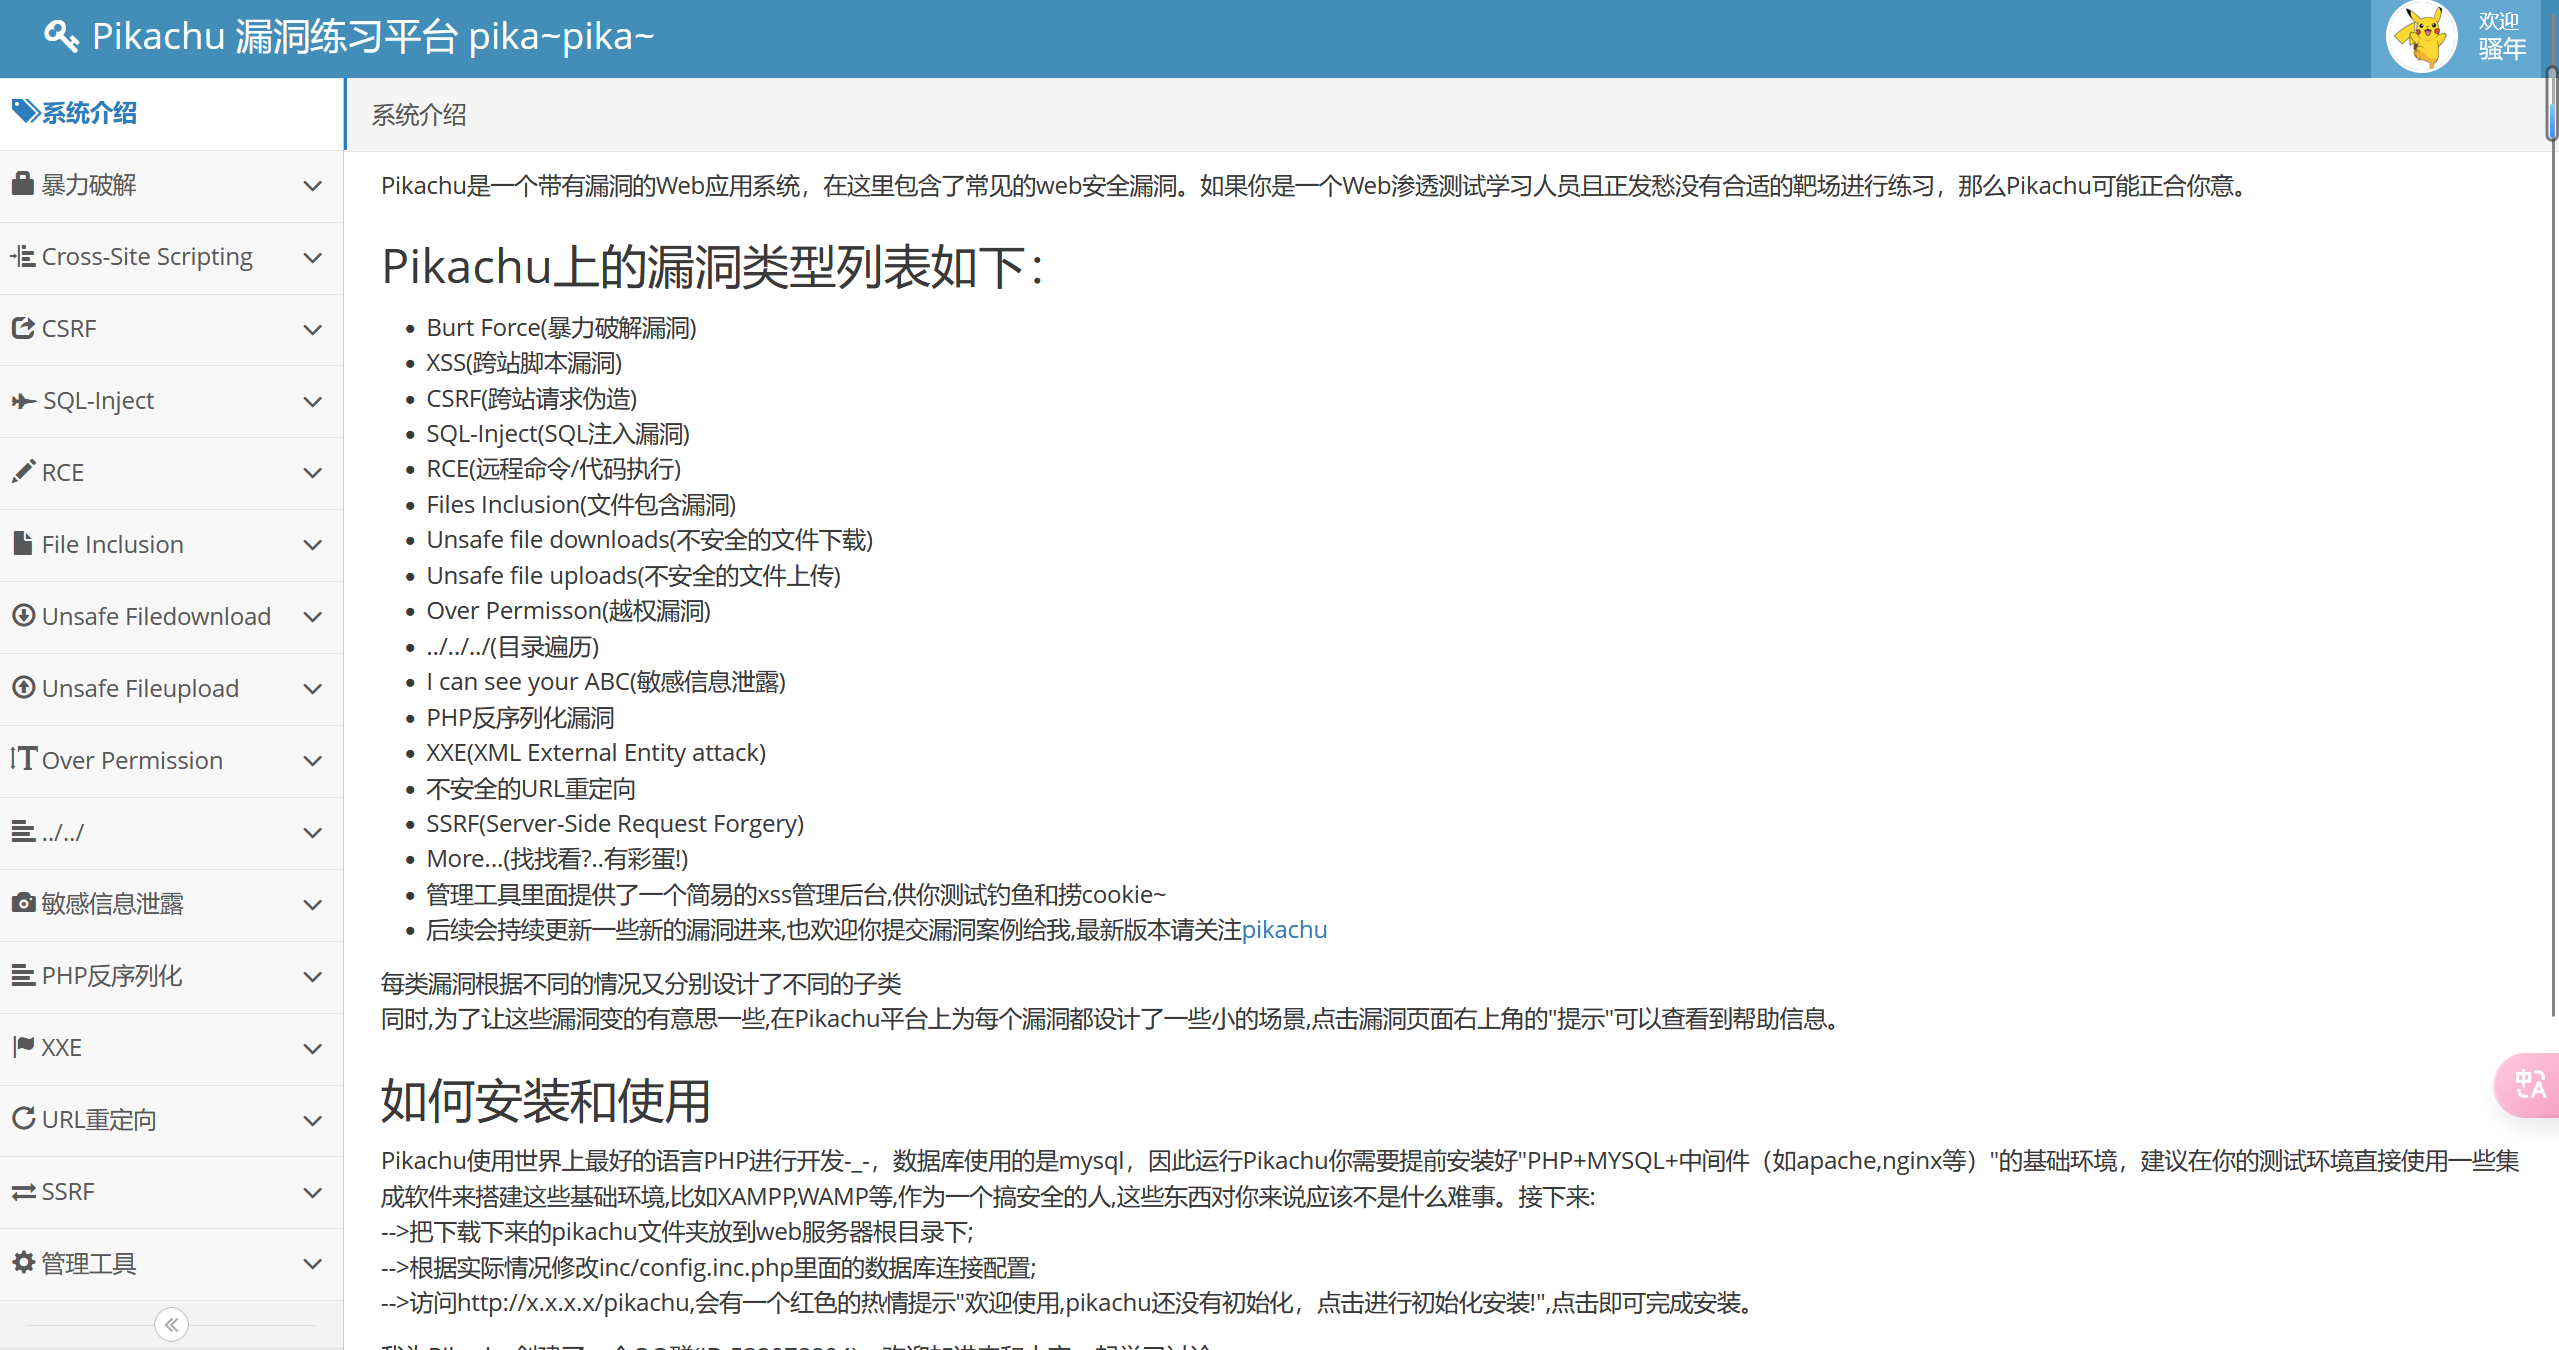Viewport: 2559px width, 1350px height.
Task: Click the lock icon beside 暴力破解
Action: 22,184
